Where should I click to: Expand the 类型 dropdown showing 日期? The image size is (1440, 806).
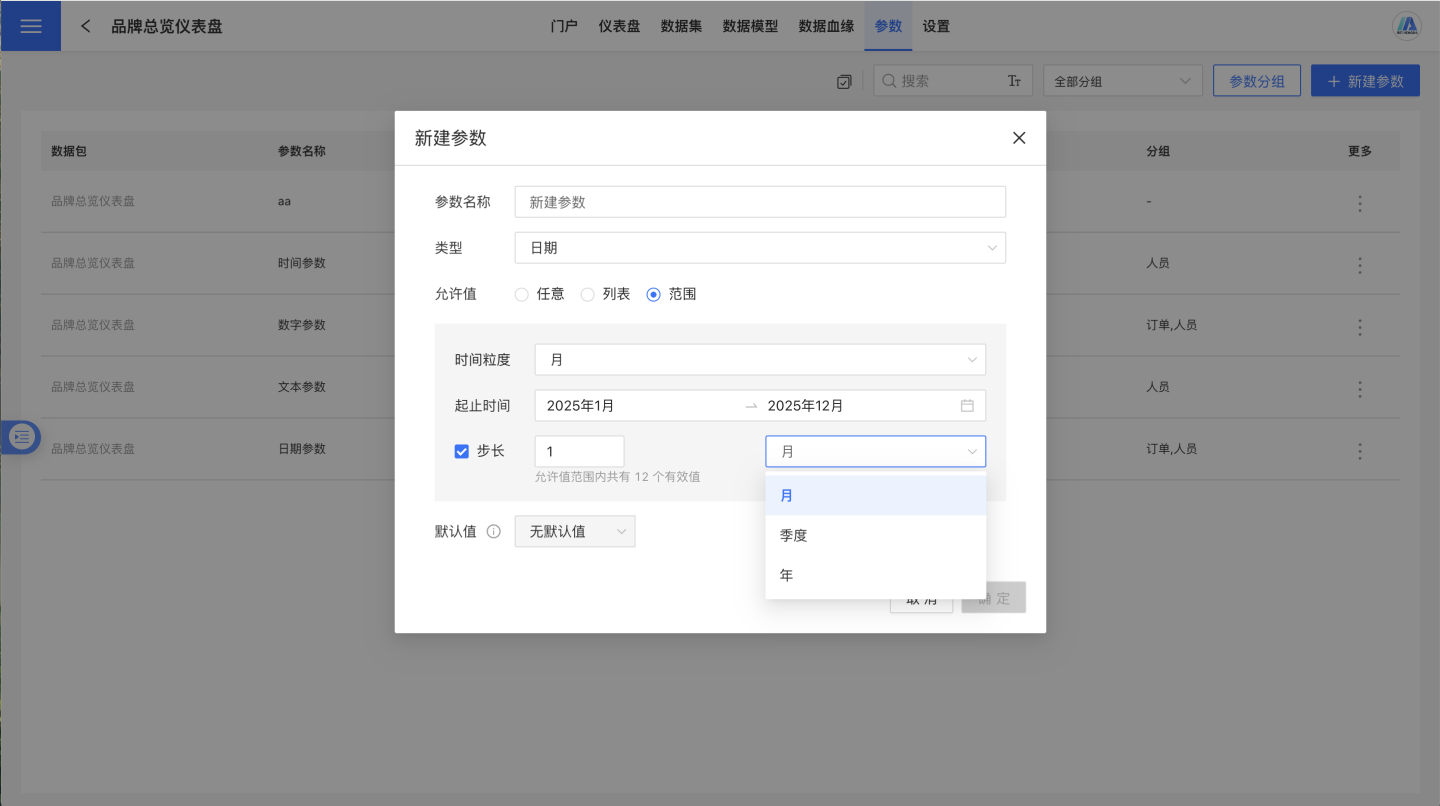760,248
